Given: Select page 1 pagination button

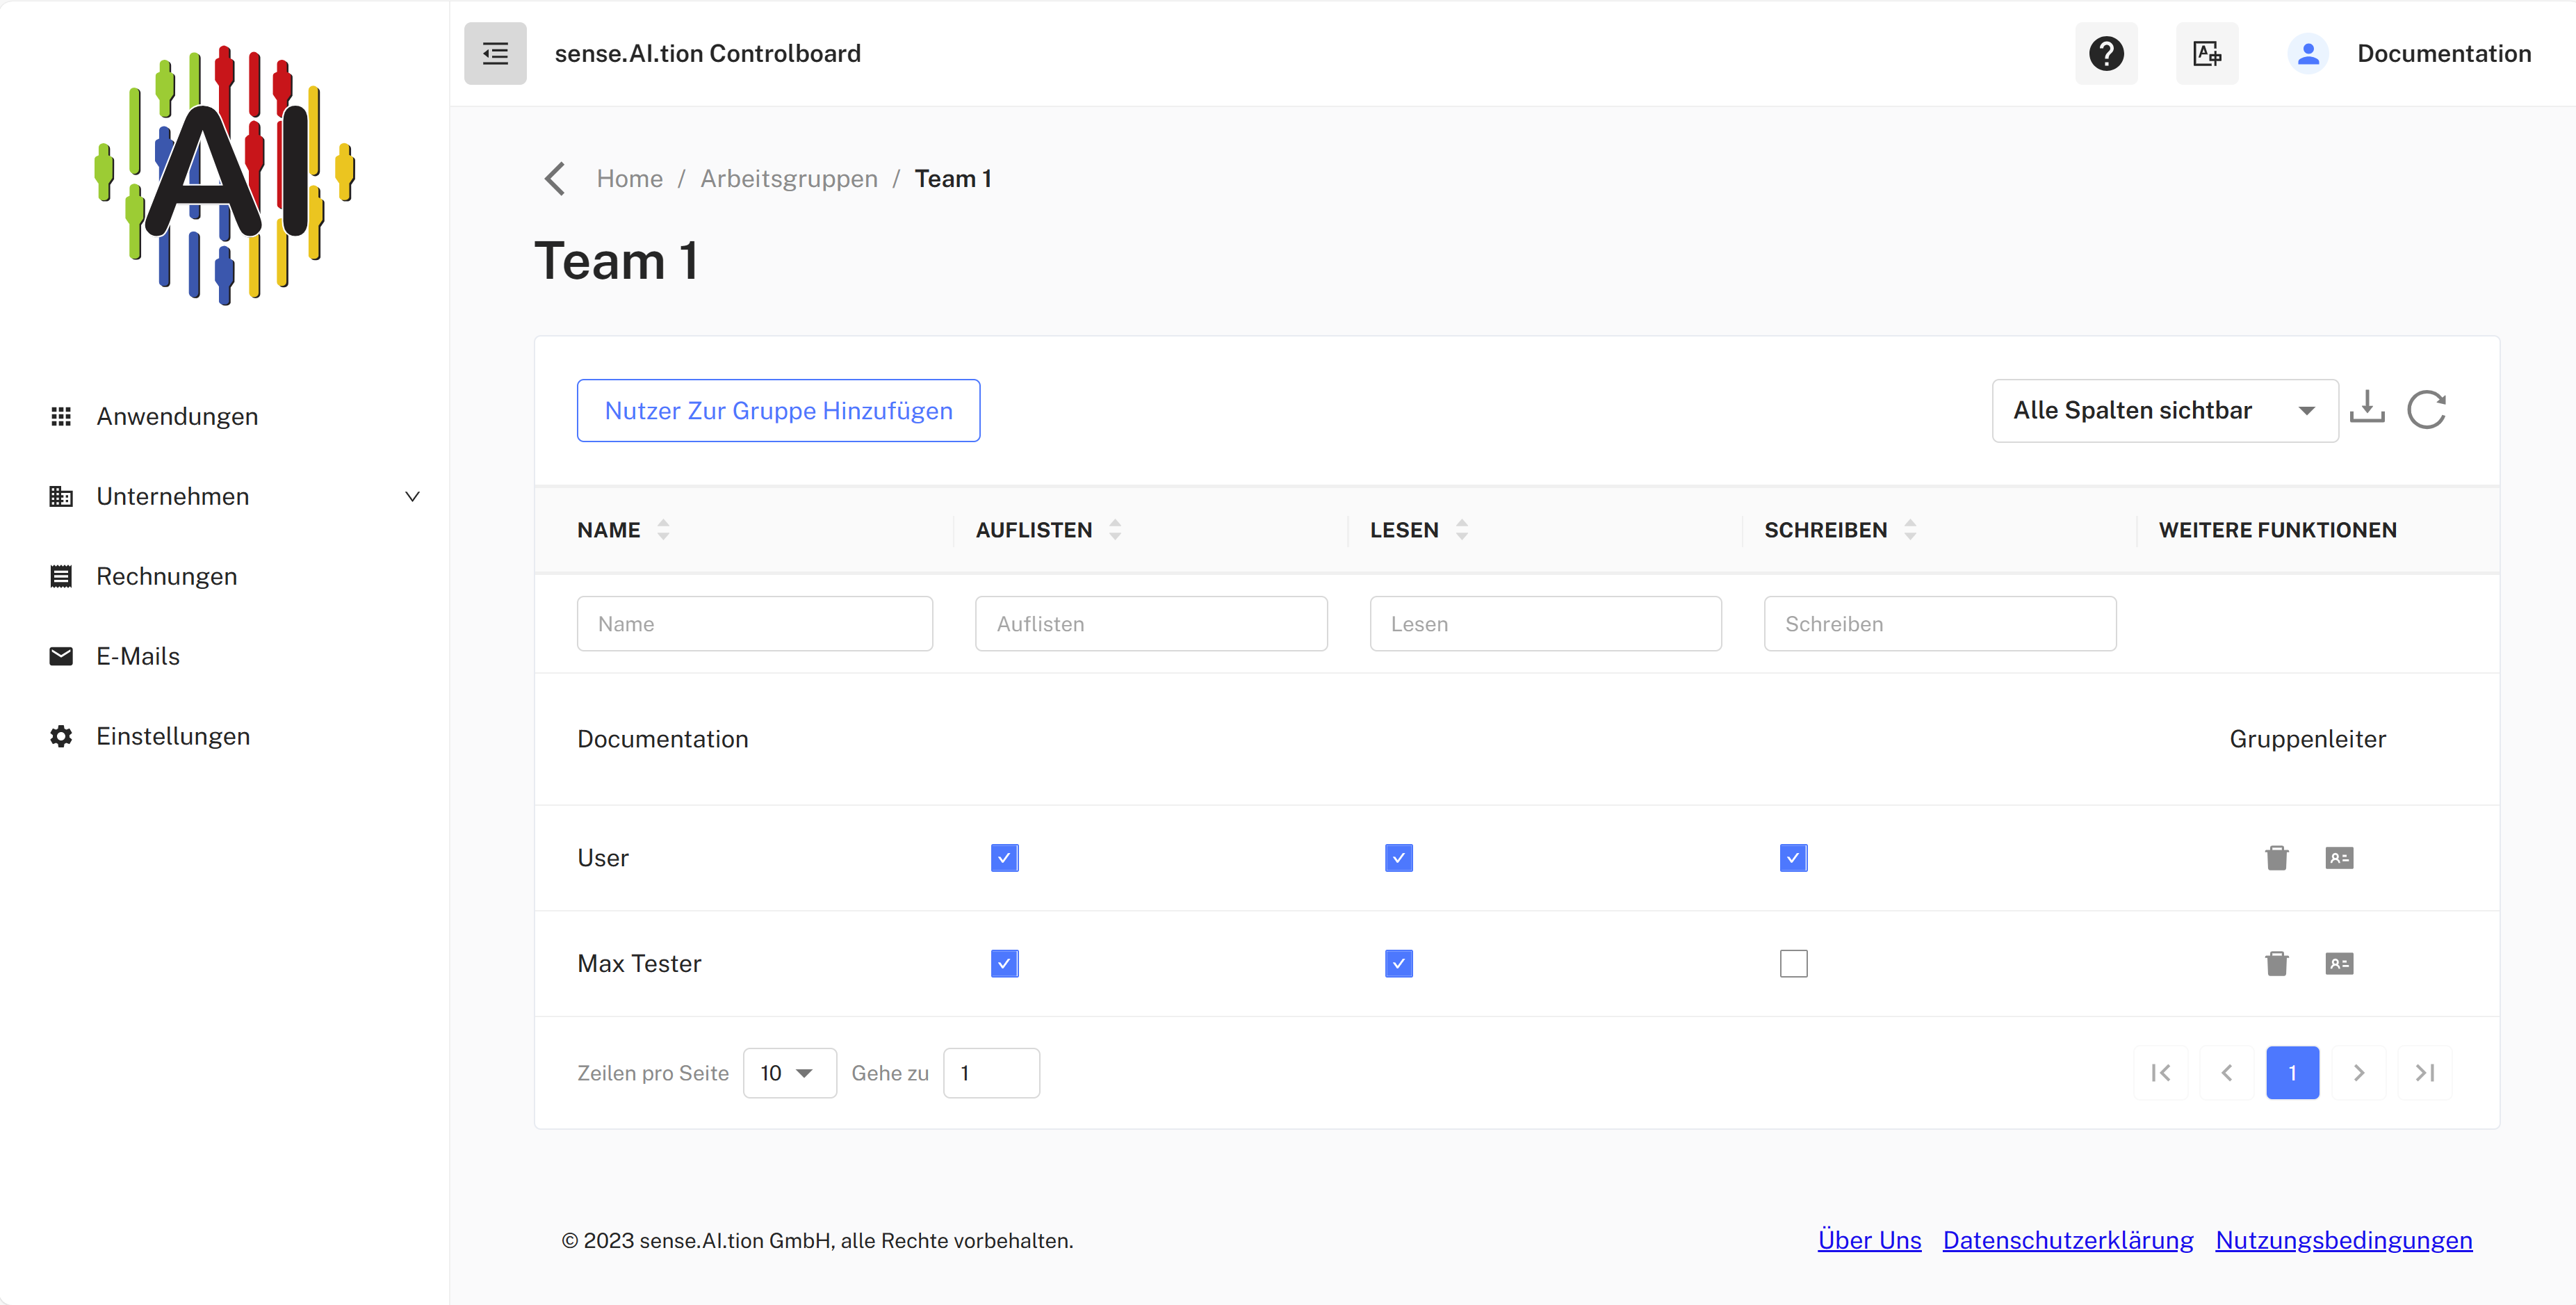Looking at the screenshot, I should pos(2293,1073).
